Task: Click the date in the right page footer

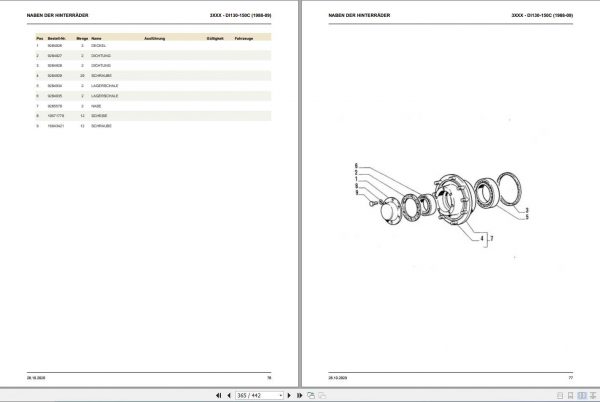Action: (338, 378)
